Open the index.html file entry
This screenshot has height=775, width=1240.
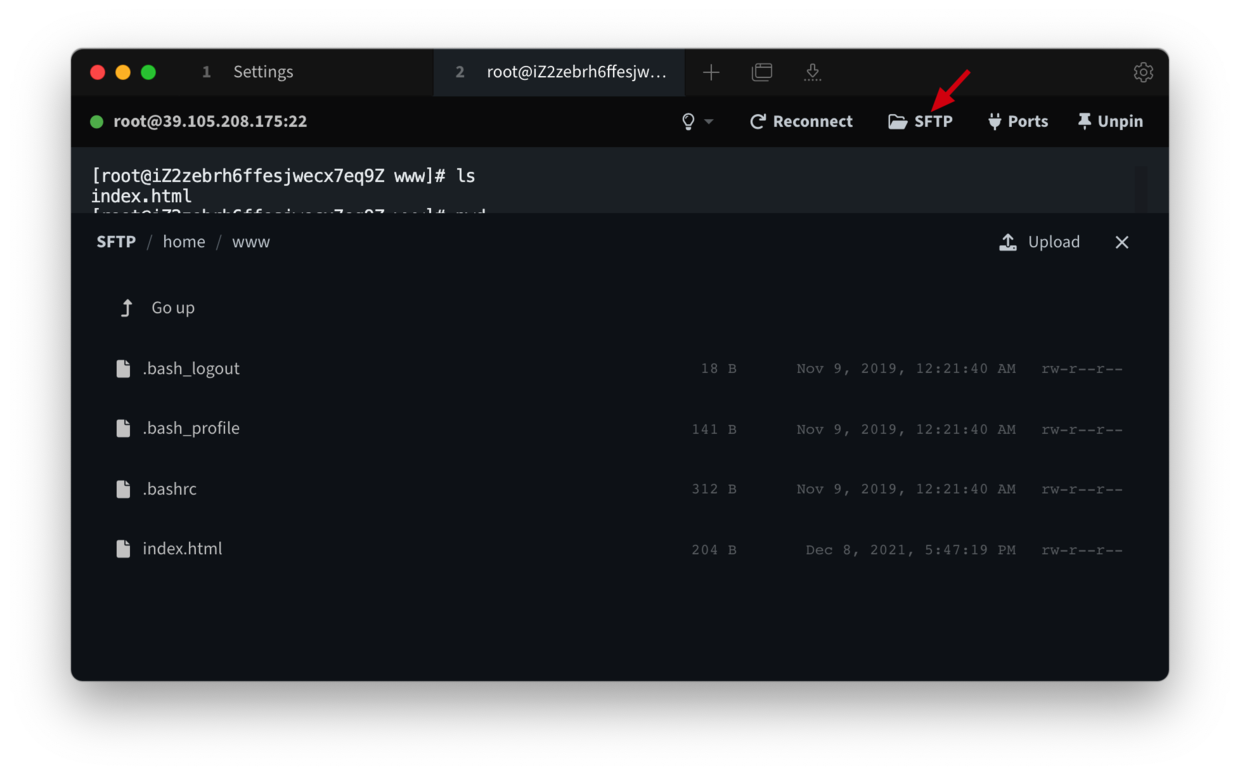click(x=182, y=549)
